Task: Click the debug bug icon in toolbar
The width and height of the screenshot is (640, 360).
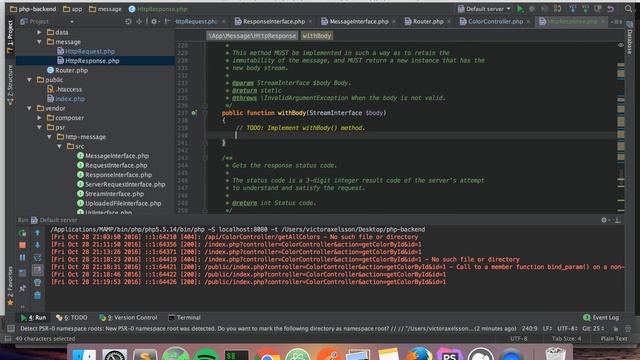Action: coord(532,9)
